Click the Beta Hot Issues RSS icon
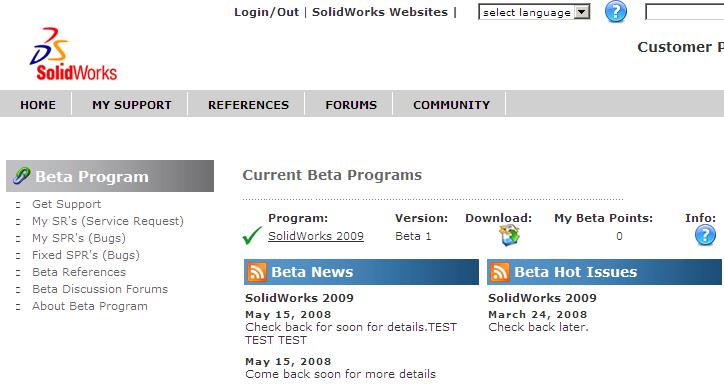 [x=500, y=272]
